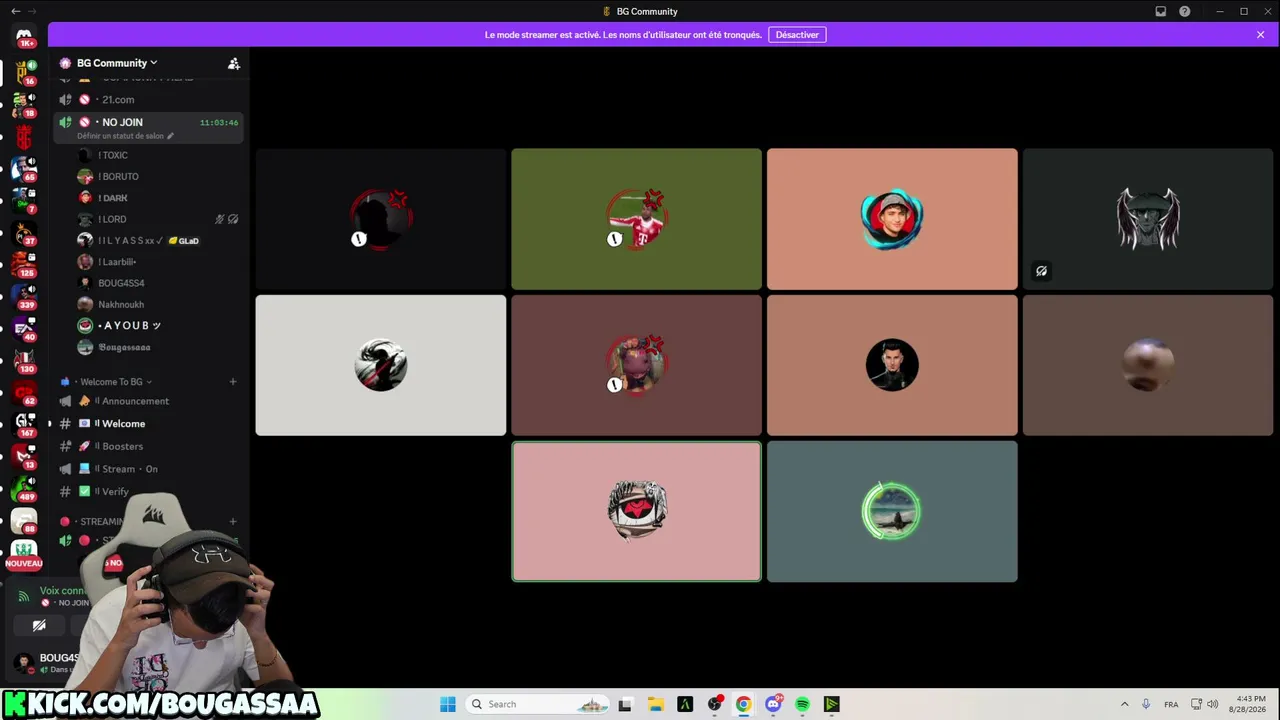Dismiss the streamer mode banner
1280x720 pixels.
click(1261, 35)
